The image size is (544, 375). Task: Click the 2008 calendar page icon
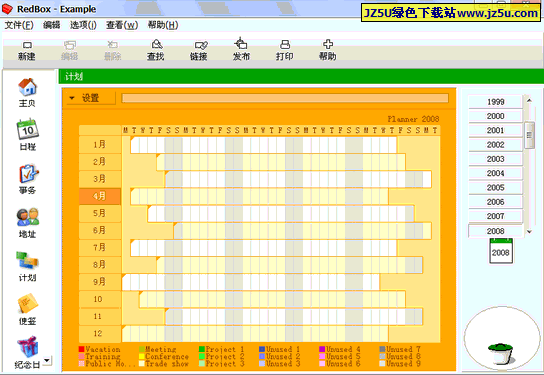coord(500,251)
